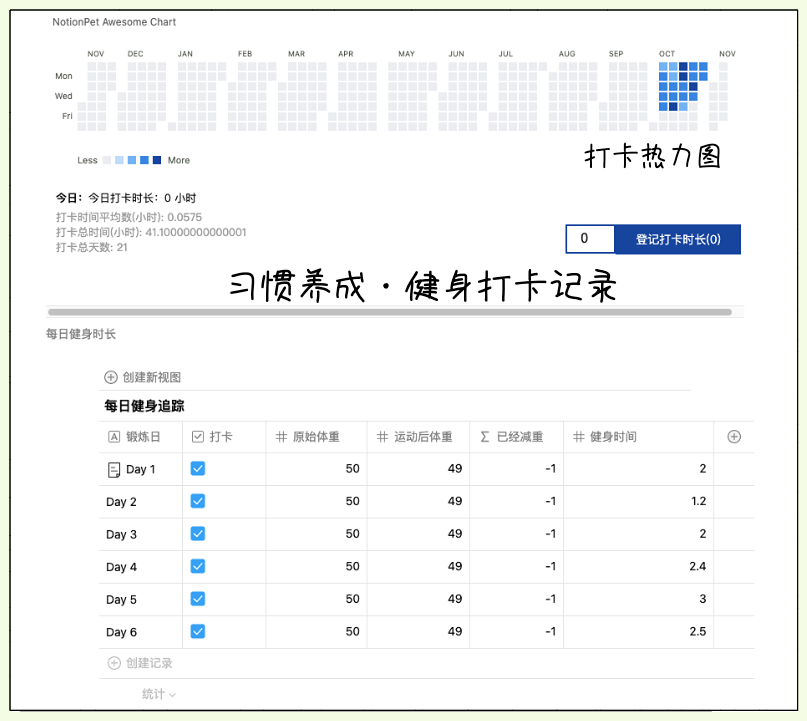Uncheck the 打卡 checkbox for Day 1
The image size is (807, 721).
(x=197, y=468)
